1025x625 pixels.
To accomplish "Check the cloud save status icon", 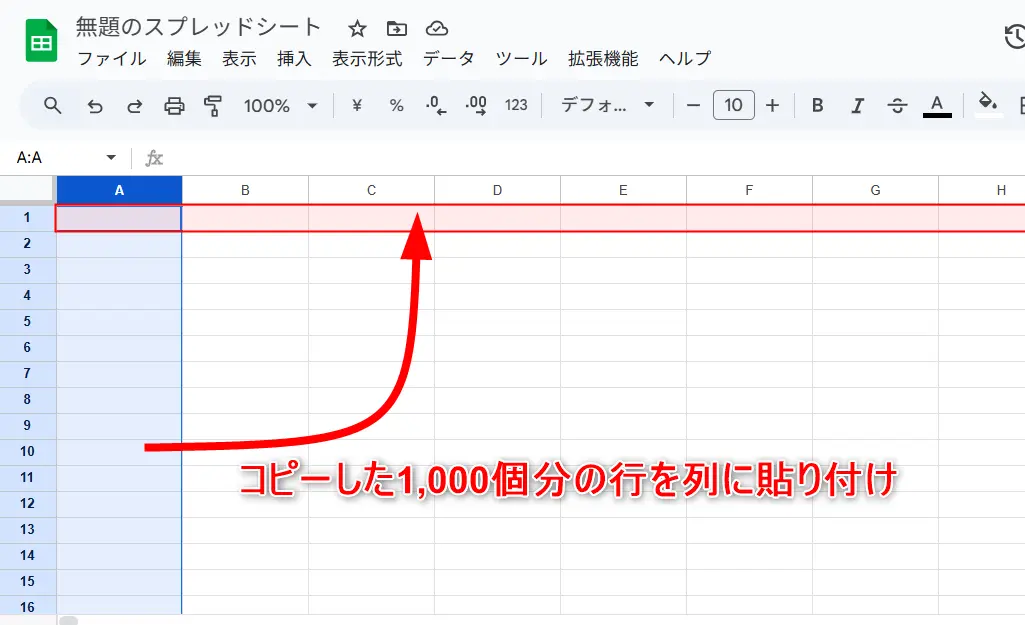I will coord(436,28).
